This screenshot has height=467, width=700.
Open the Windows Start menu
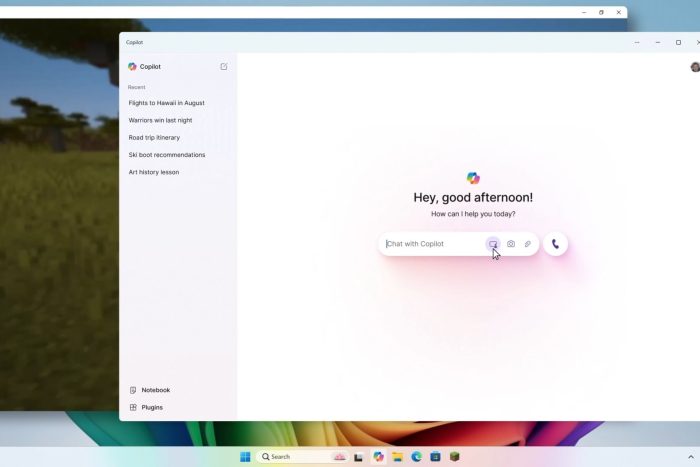click(x=245, y=457)
